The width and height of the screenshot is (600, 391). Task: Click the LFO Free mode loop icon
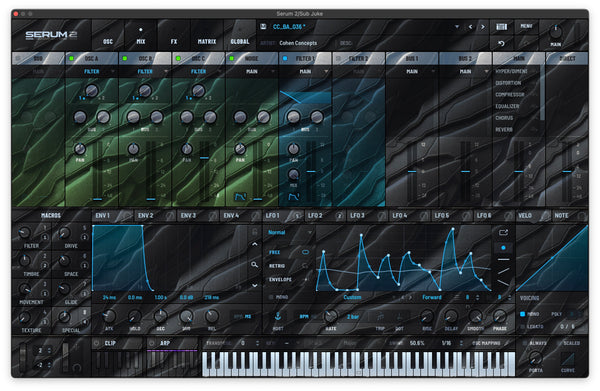305,252
